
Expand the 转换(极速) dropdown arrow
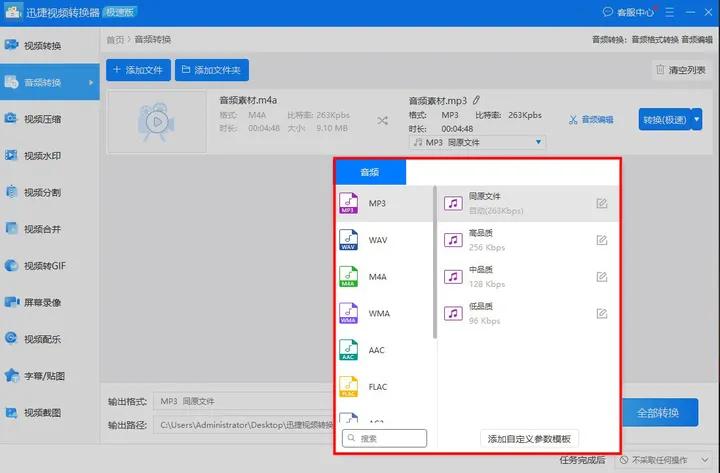tap(697, 119)
